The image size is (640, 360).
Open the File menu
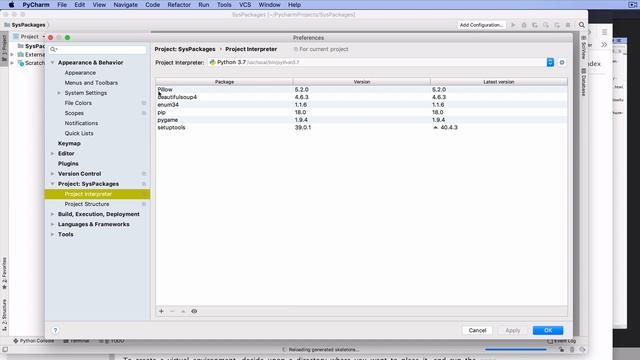(62, 5)
